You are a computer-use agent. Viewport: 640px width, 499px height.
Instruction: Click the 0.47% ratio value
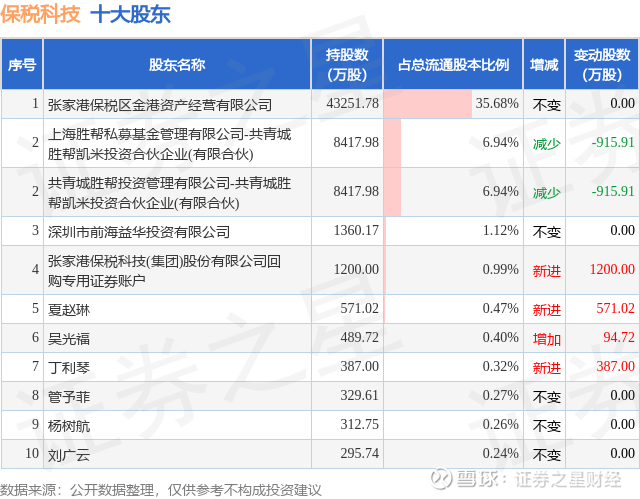tap(500, 308)
